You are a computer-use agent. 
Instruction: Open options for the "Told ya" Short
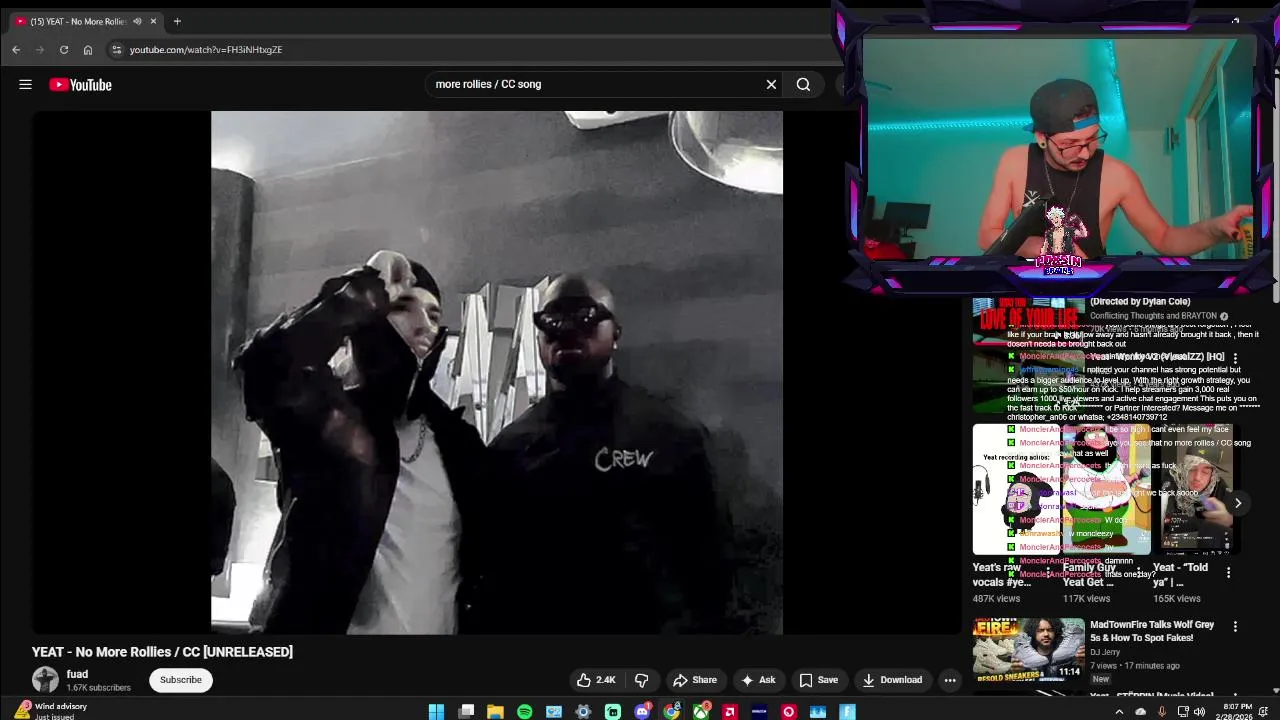[x=1228, y=573]
